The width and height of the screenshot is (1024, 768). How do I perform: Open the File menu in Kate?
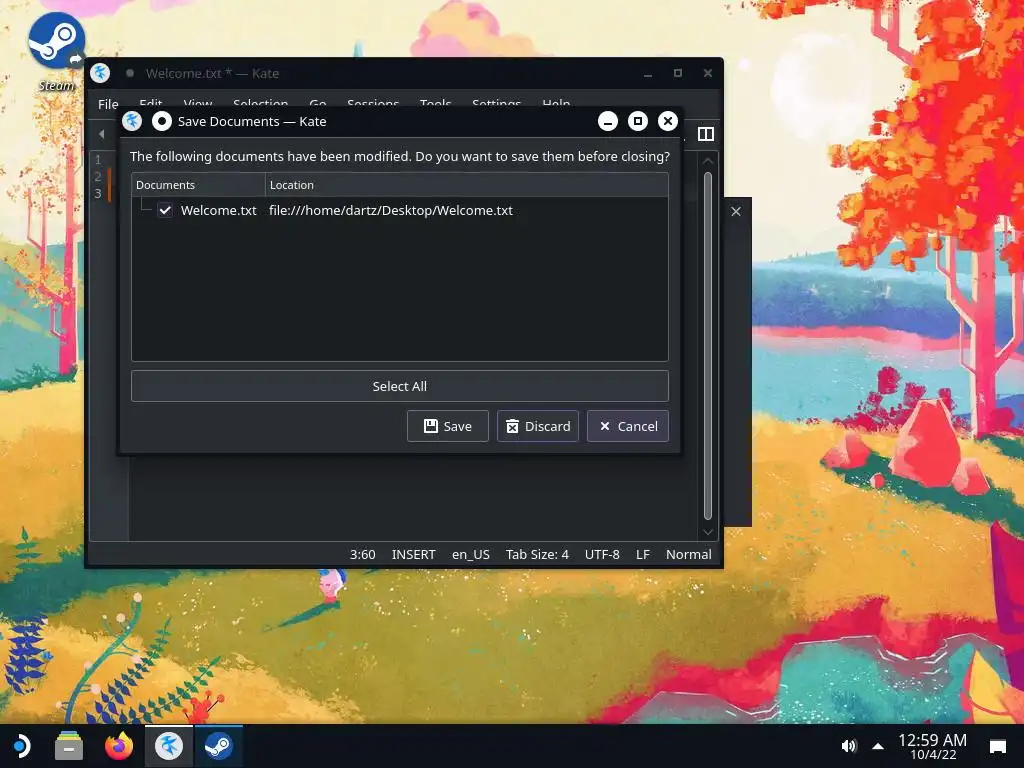(x=108, y=104)
